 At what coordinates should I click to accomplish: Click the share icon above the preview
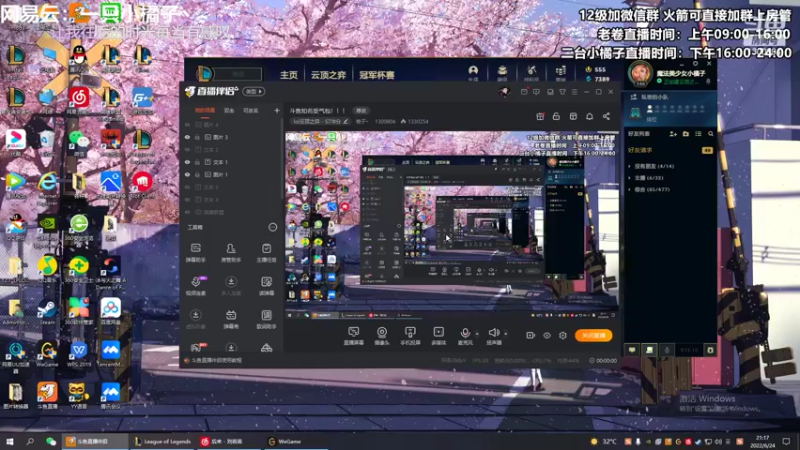(606, 116)
